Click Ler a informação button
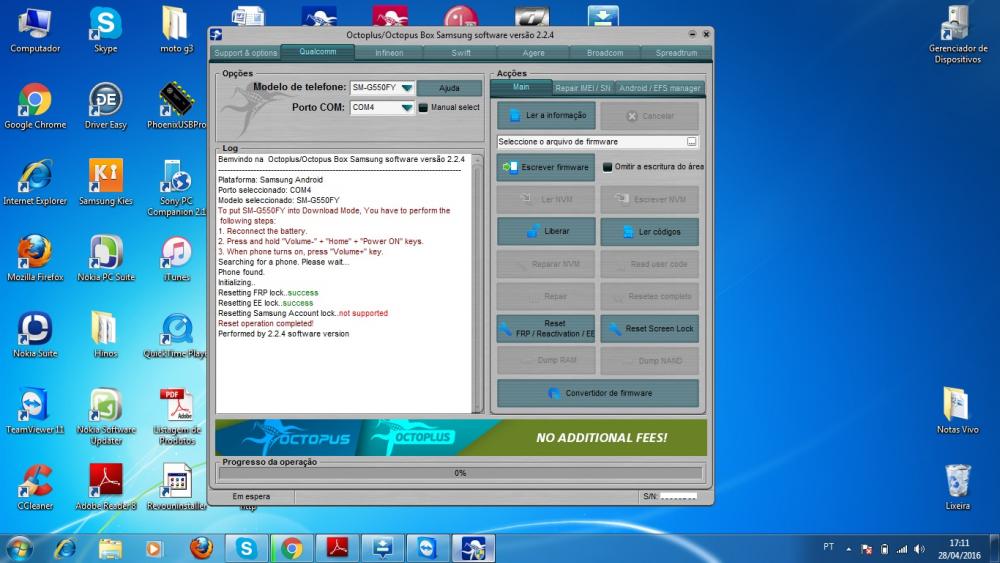Viewport: 1000px width, 563px height. point(546,115)
